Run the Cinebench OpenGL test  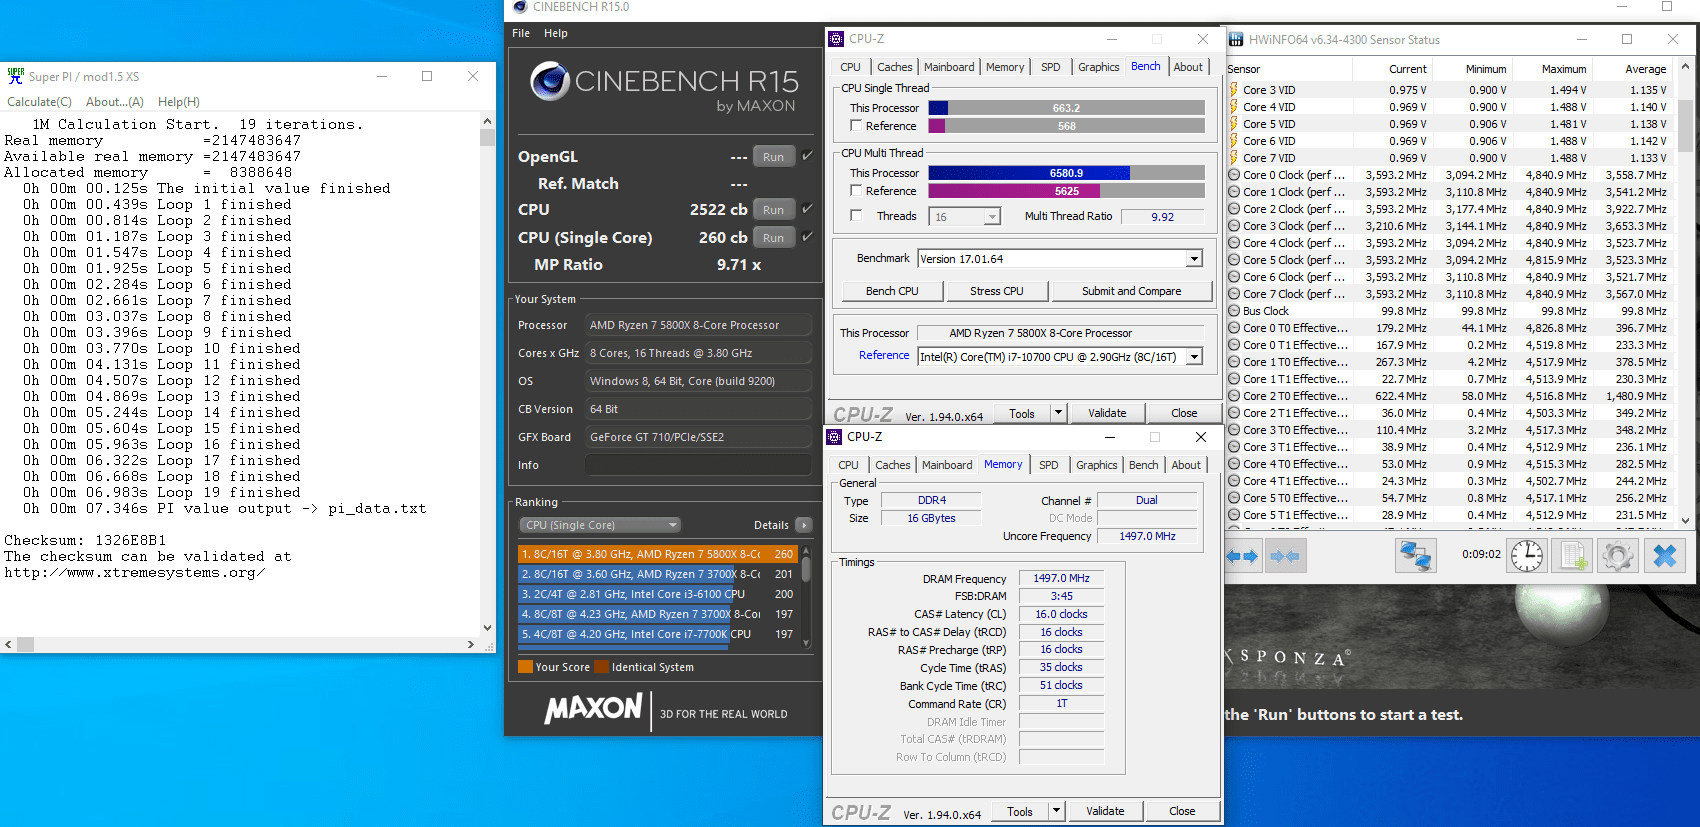[x=773, y=157]
